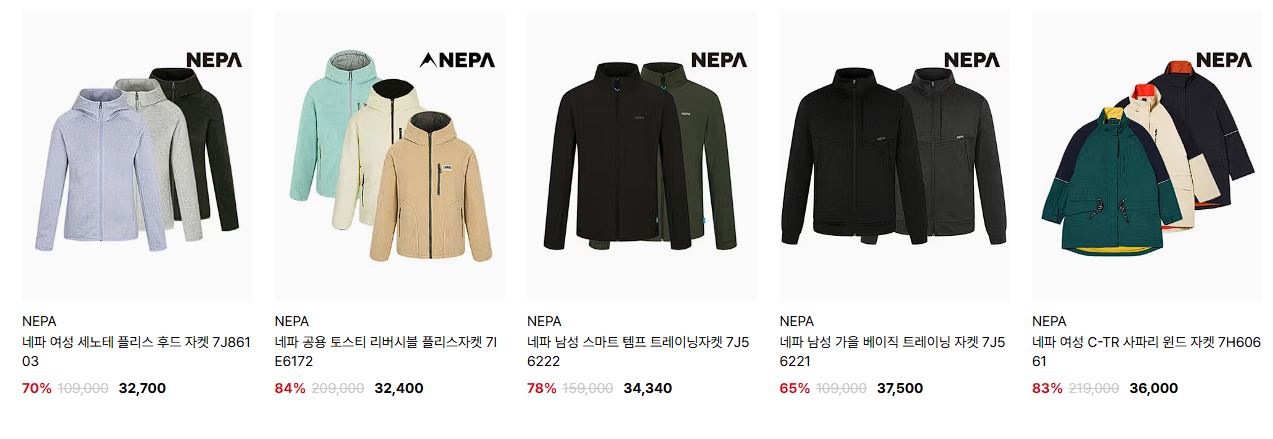The width and height of the screenshot is (1273, 439).
Task: Open the product title ending in 7H60661
Action: pos(1146,351)
